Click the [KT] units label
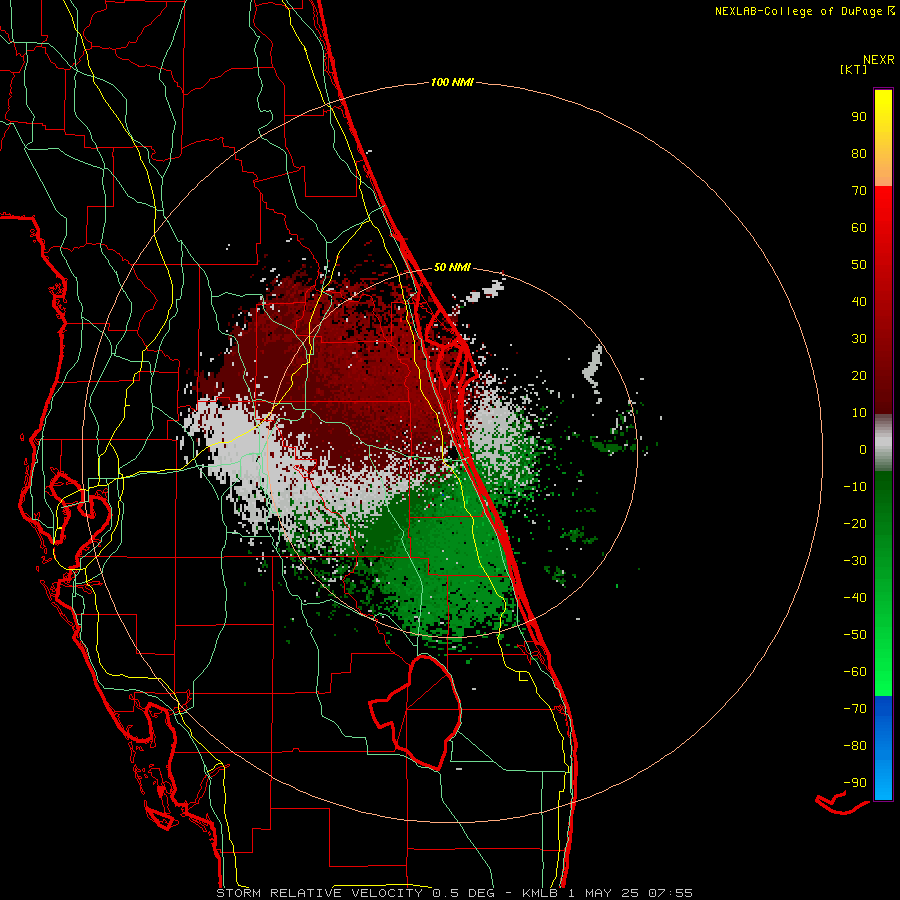Screen dimensions: 900x900 point(853,69)
